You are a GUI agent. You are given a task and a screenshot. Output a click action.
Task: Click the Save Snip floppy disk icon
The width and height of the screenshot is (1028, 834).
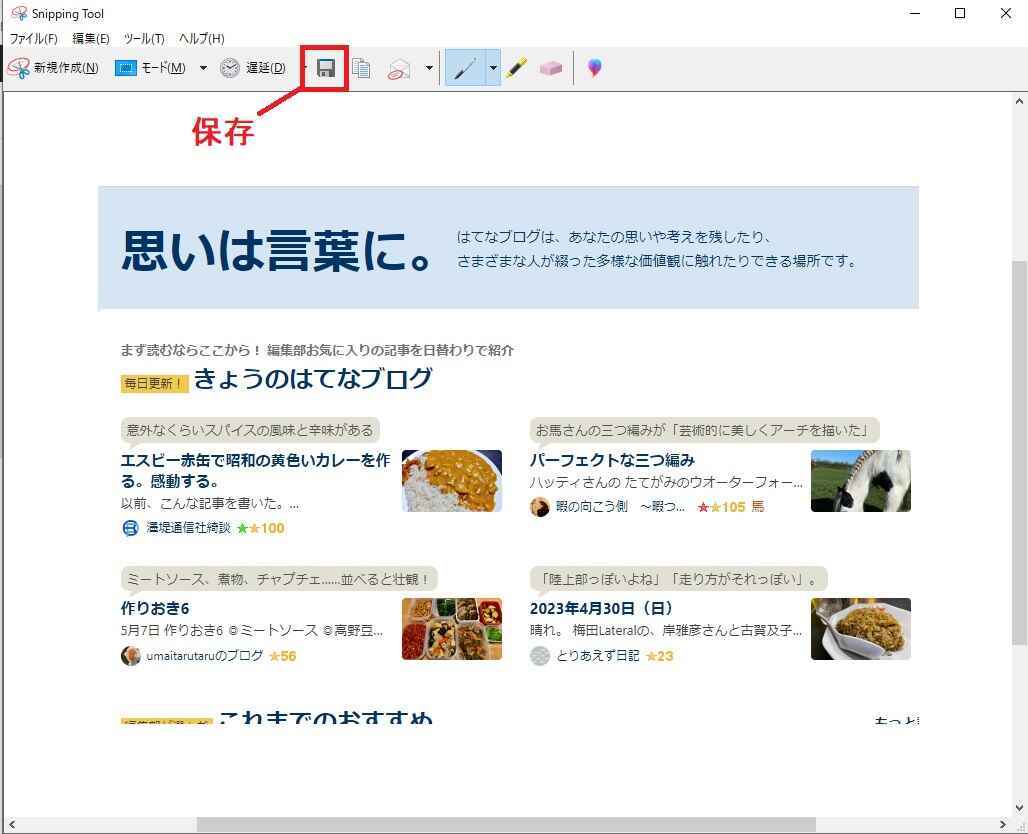point(326,68)
